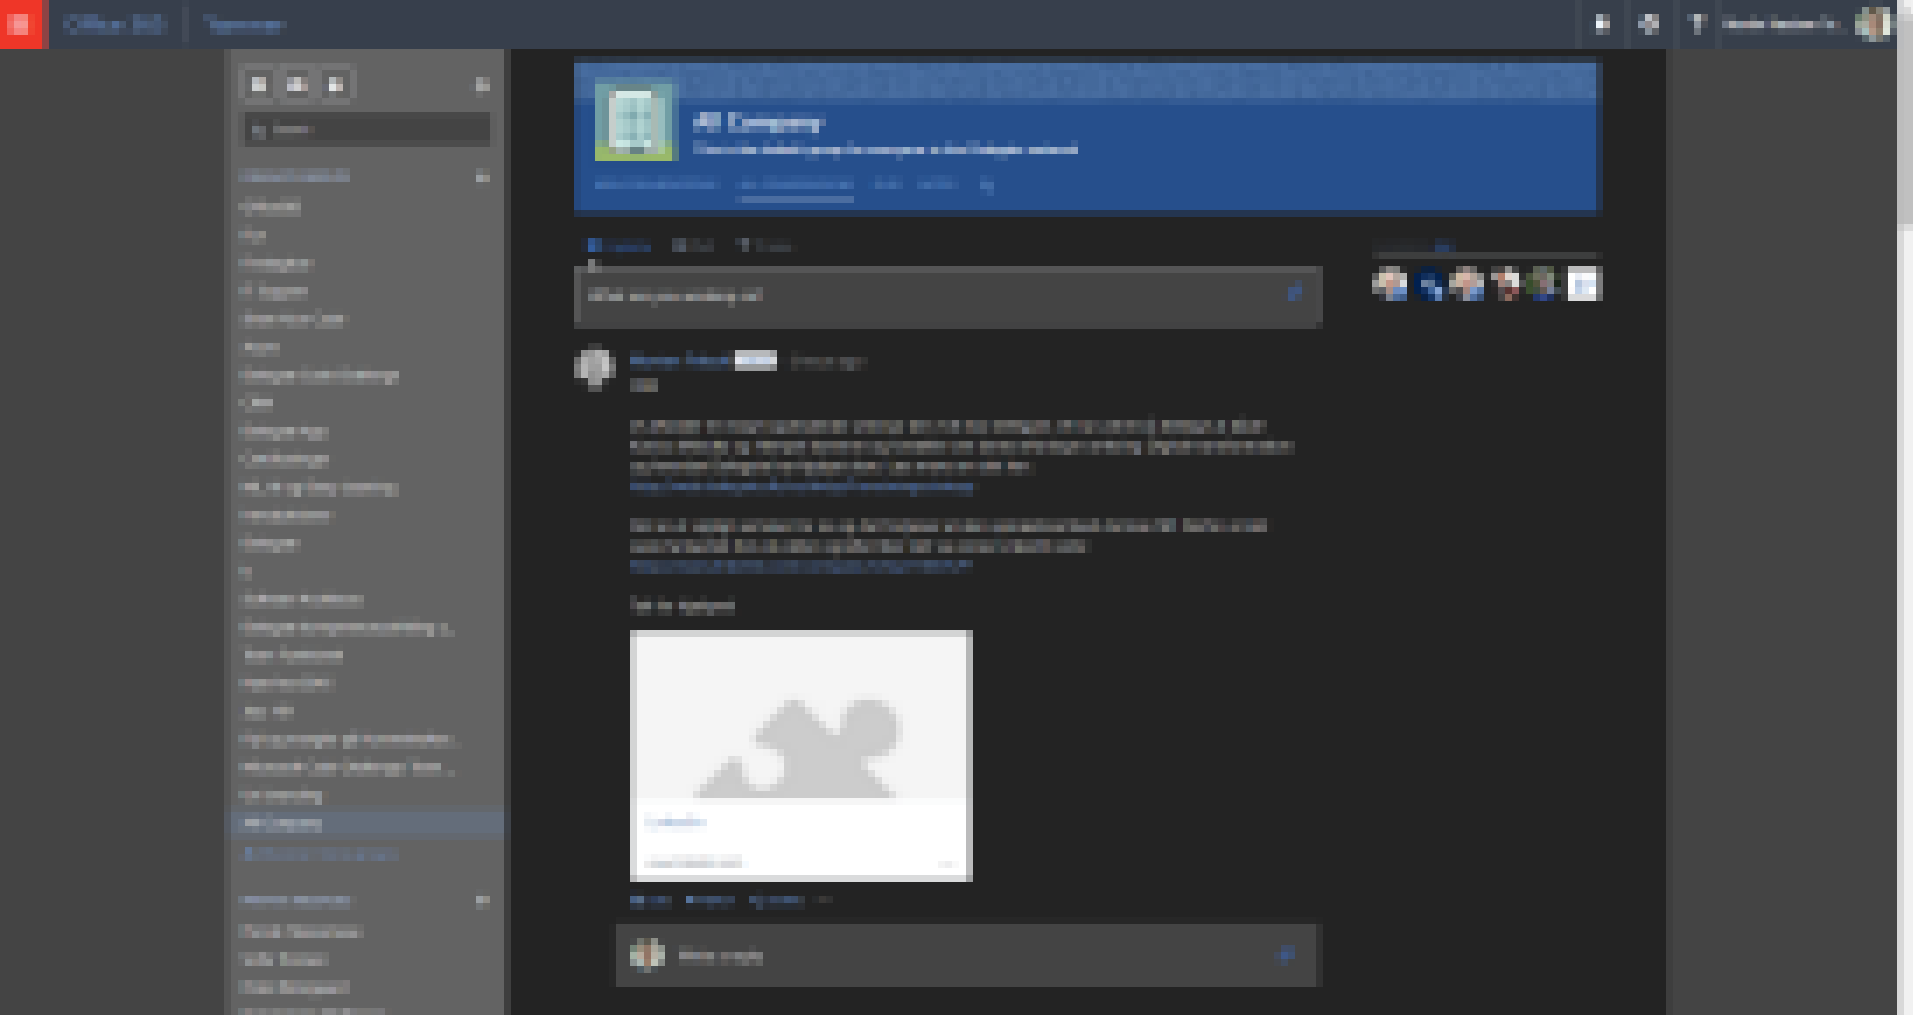Attach a file using the post attachment icon
Viewport: 1913px width, 1015px height.
1295,292
